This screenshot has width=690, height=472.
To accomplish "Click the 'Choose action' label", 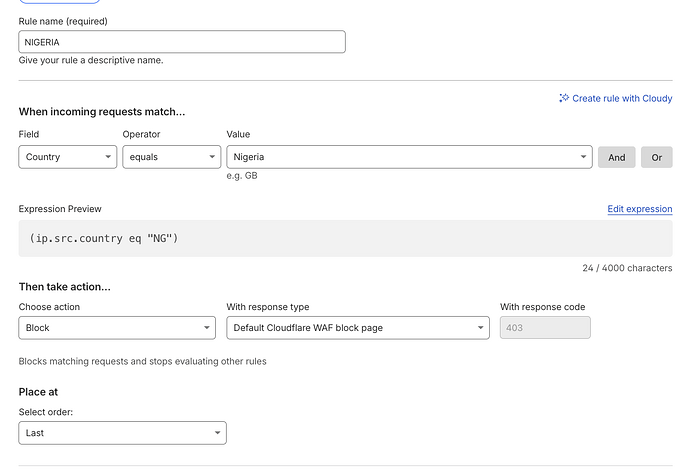I will [49, 307].
